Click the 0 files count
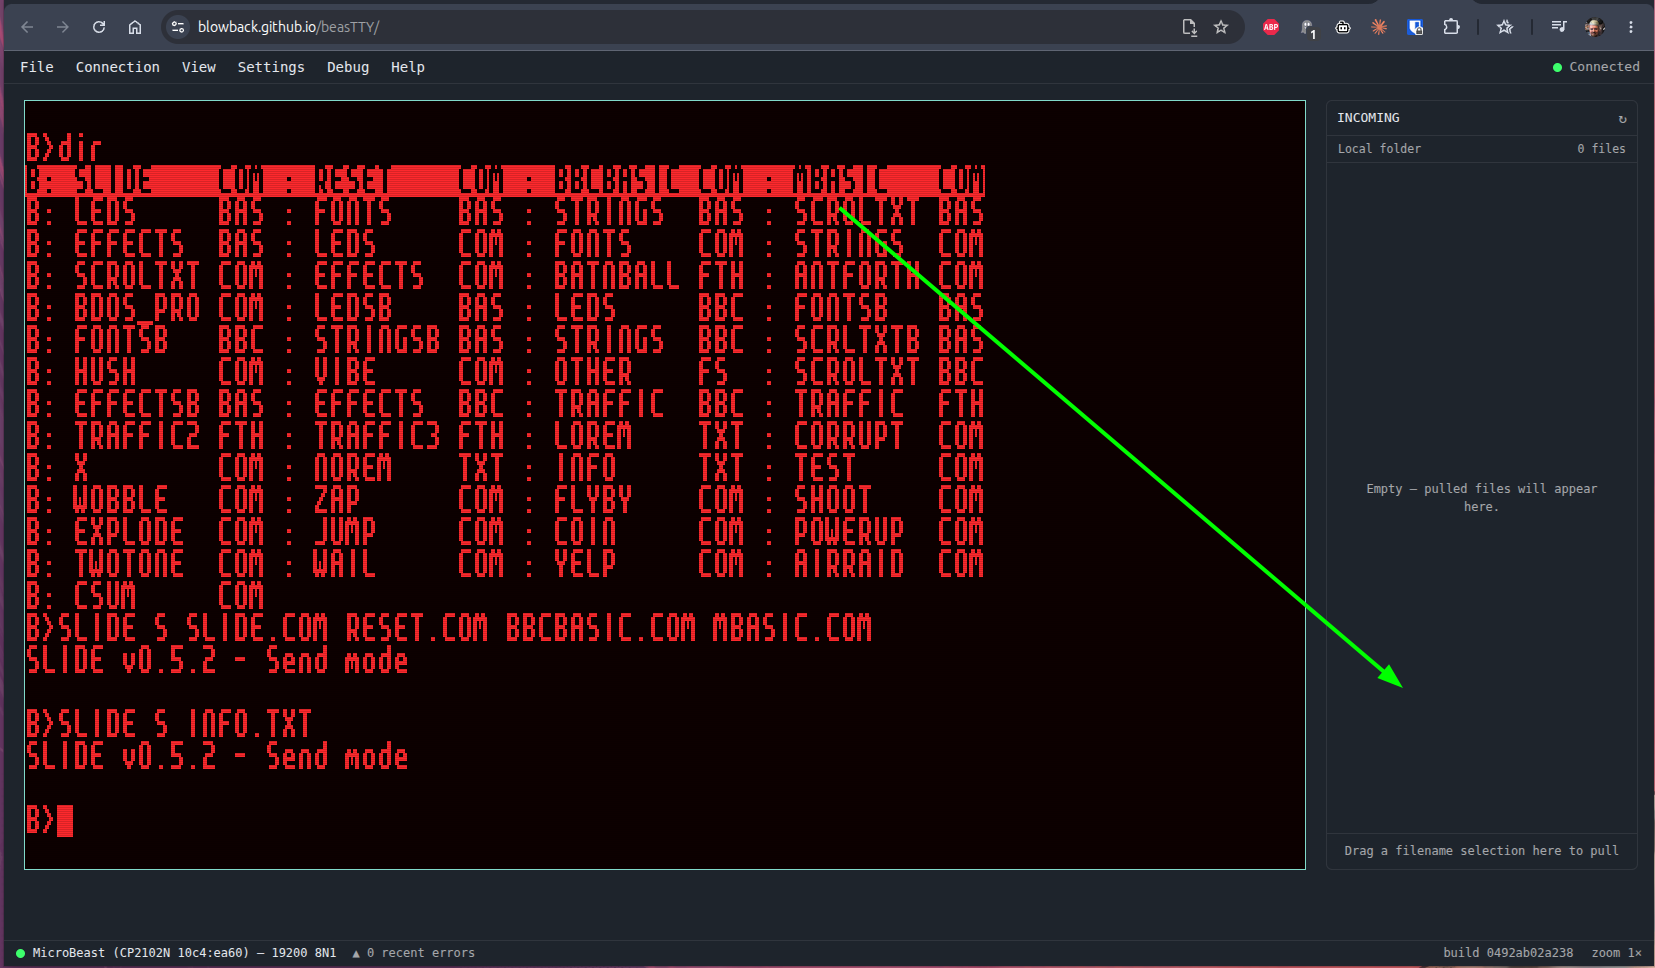This screenshot has width=1655, height=968. point(1601,149)
